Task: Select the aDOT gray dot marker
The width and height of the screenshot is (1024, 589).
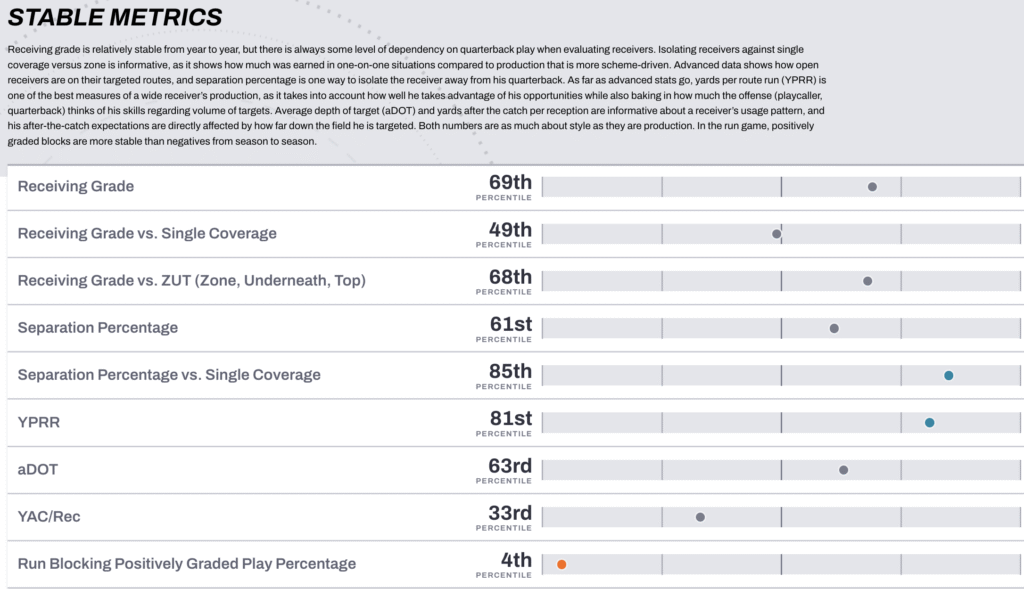Action: coord(843,470)
